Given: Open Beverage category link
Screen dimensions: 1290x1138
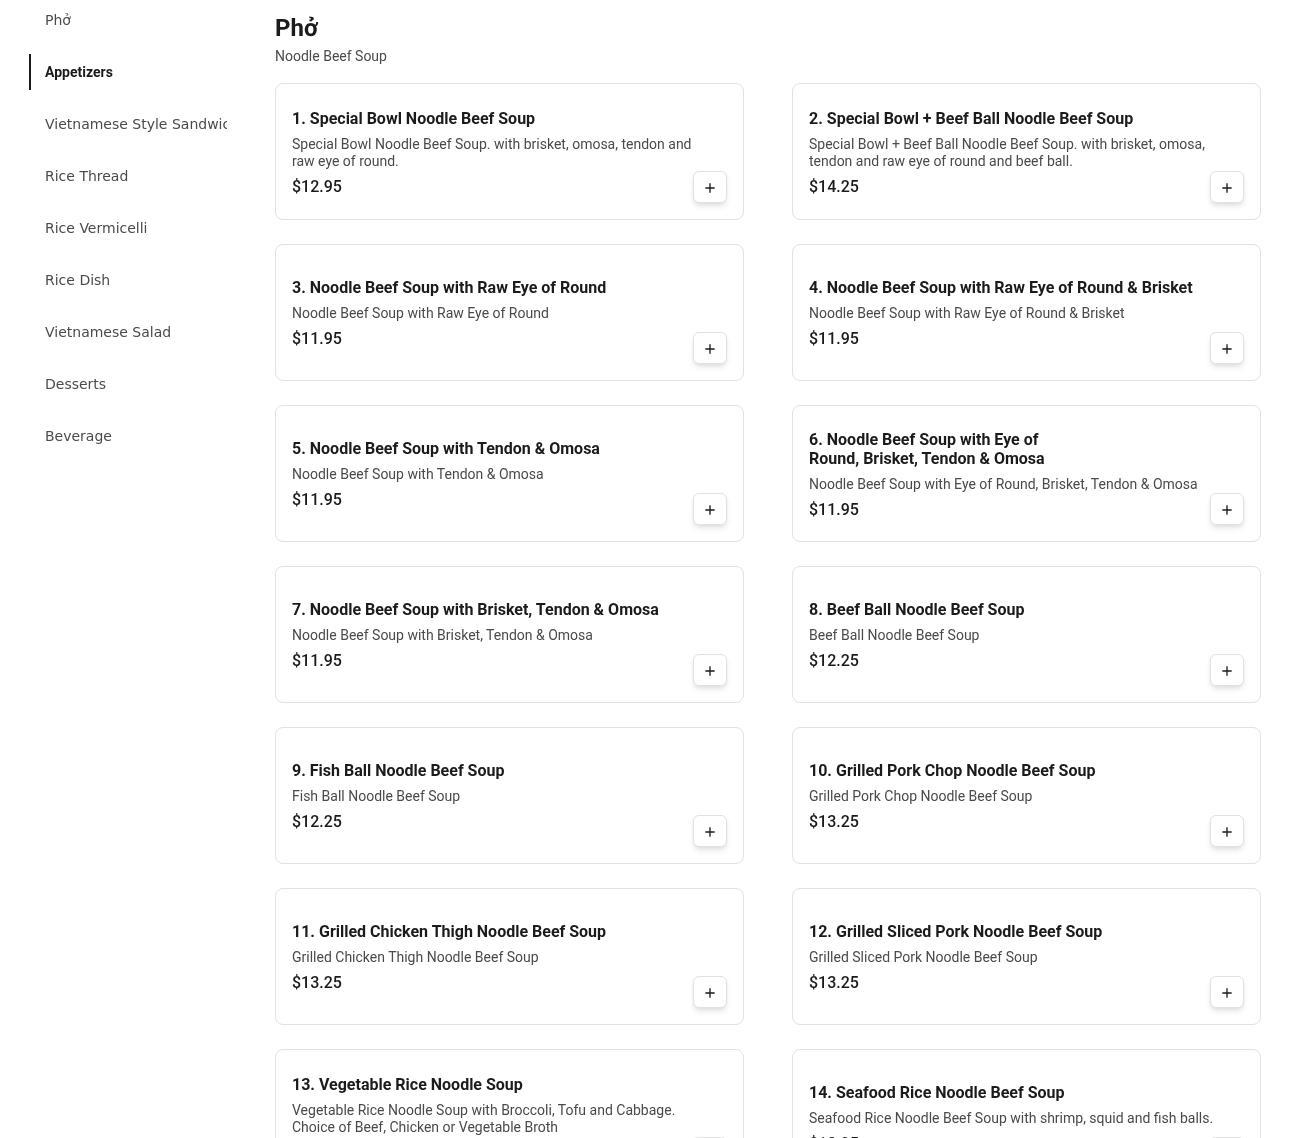Looking at the screenshot, I should [78, 436].
